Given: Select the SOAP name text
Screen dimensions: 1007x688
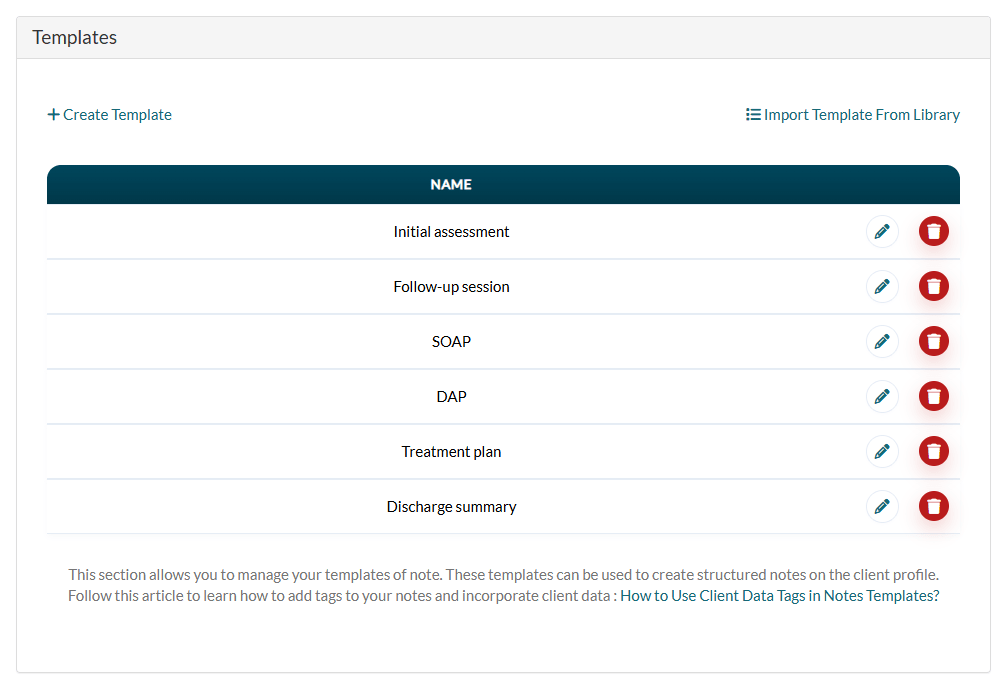Looking at the screenshot, I should tap(451, 342).
